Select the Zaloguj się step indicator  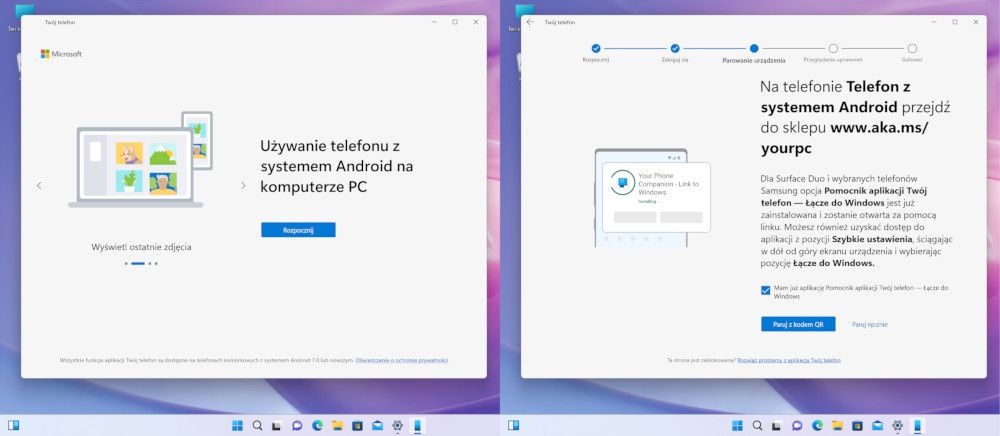tap(675, 48)
